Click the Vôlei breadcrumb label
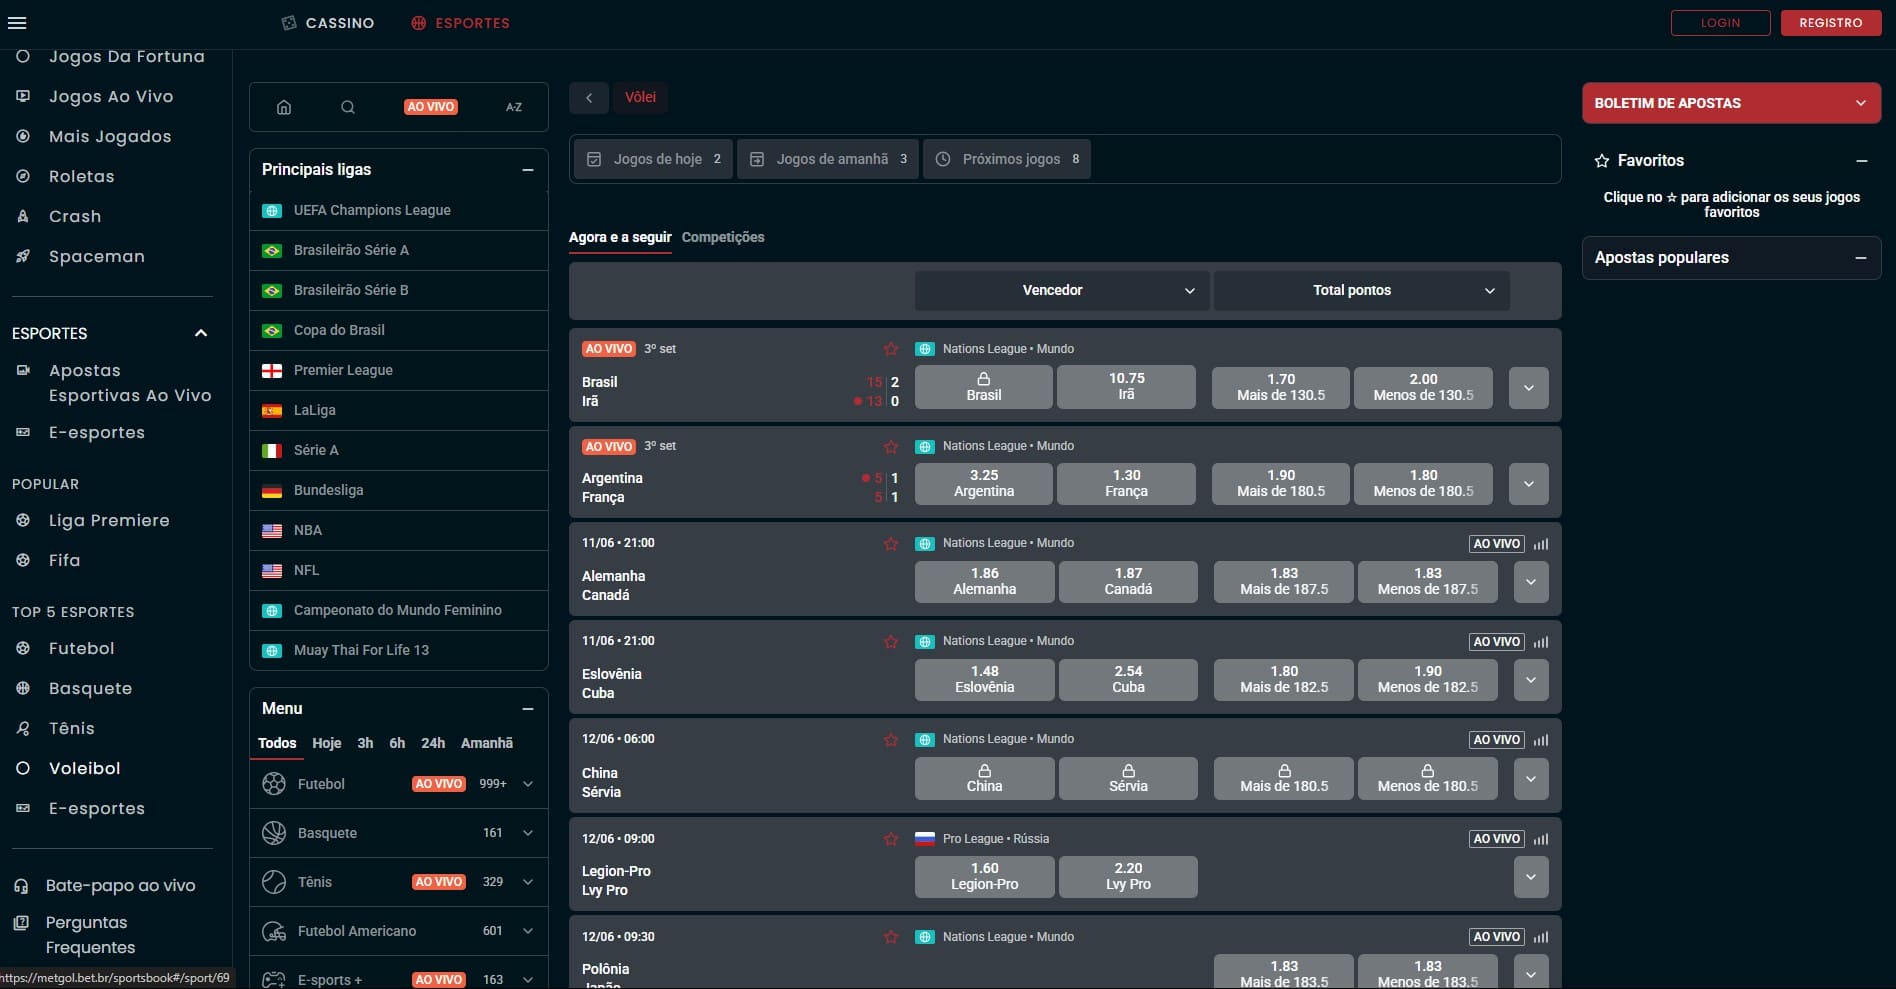This screenshot has width=1896, height=989. tap(640, 97)
